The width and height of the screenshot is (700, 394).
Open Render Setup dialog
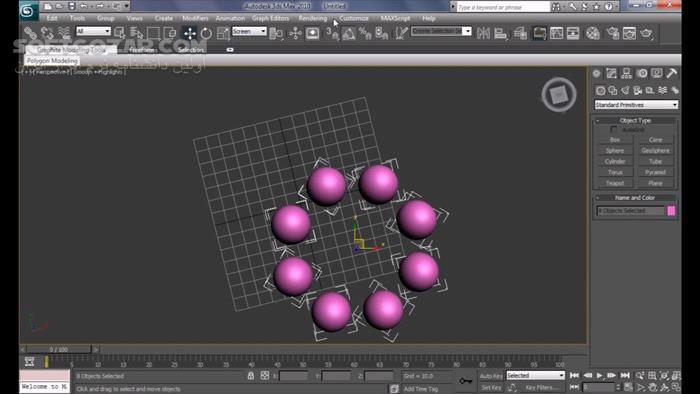[613, 33]
